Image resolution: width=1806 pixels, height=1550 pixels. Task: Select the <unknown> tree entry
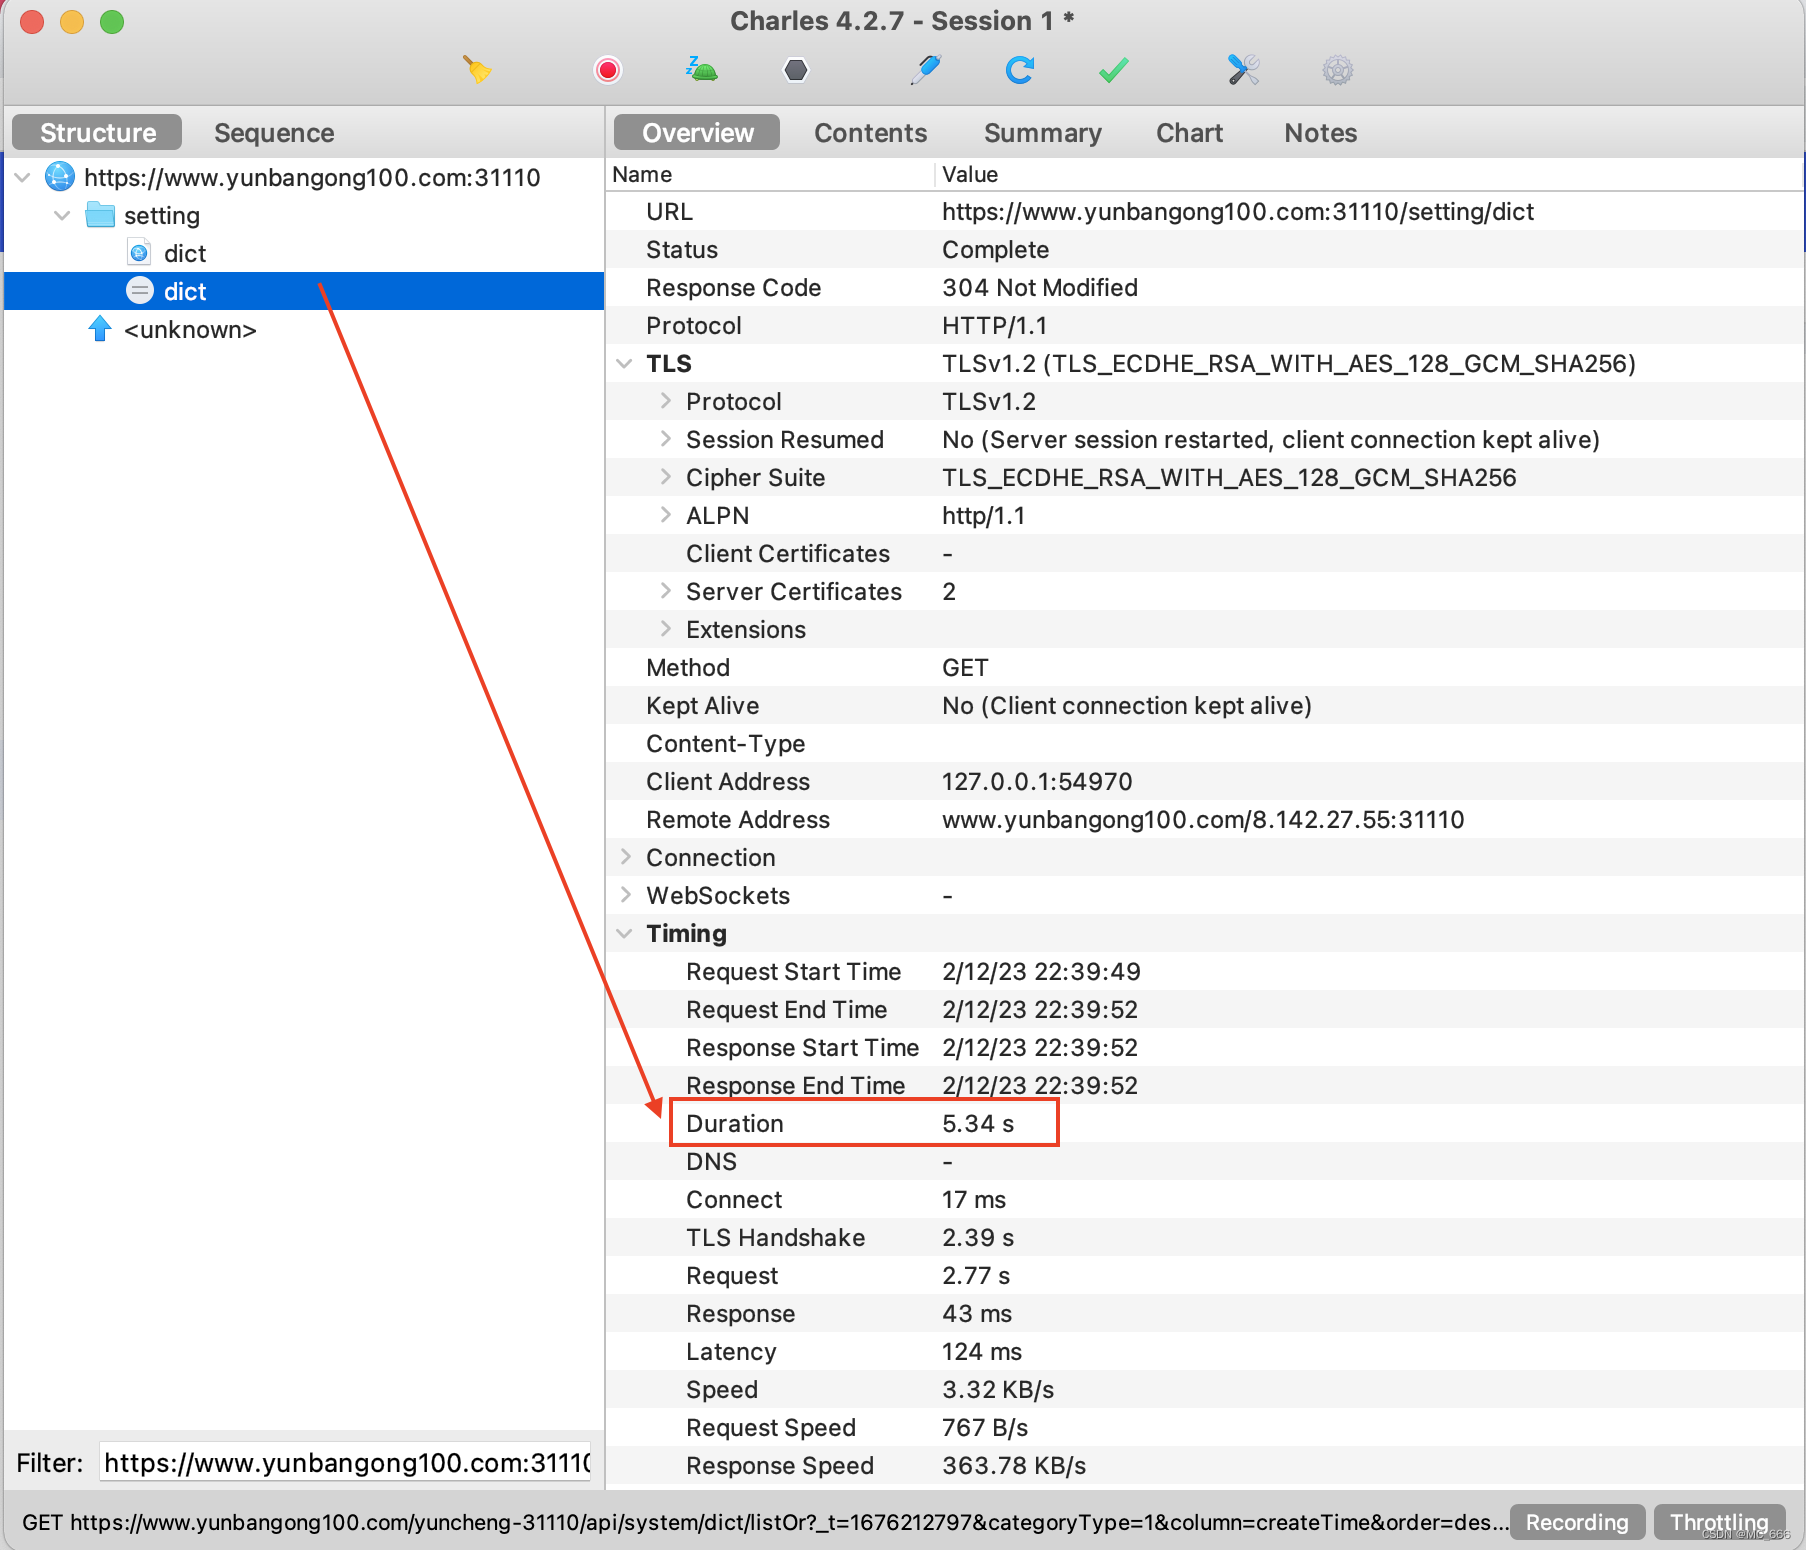tap(190, 330)
